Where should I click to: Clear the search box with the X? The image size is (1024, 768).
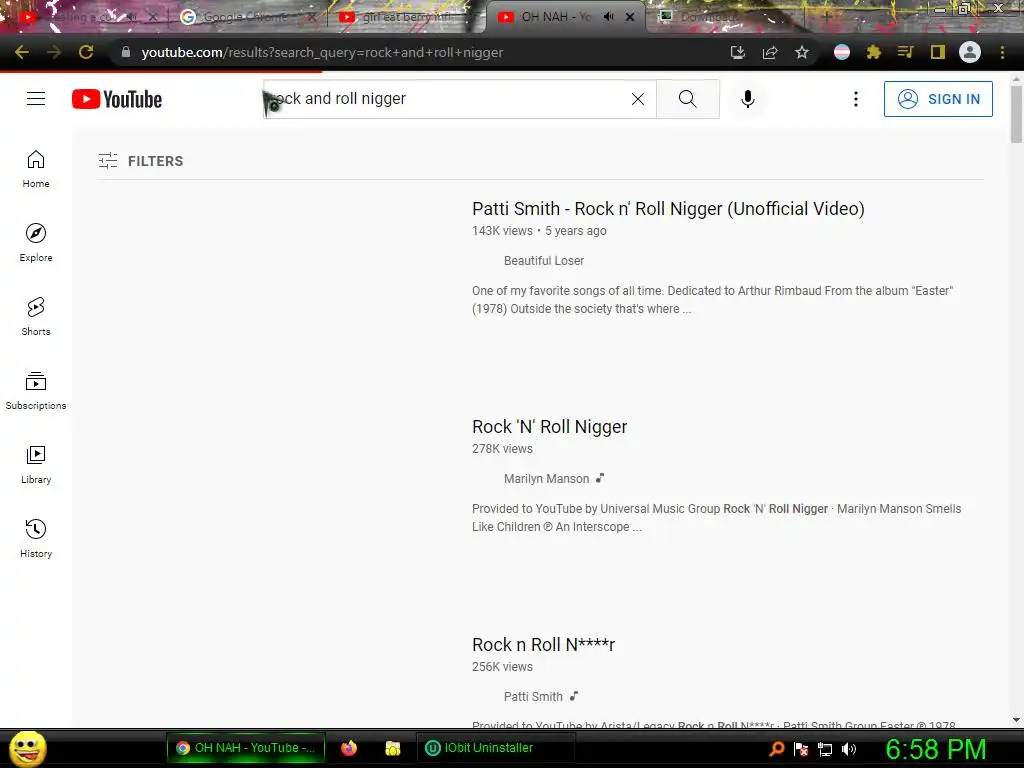click(638, 99)
